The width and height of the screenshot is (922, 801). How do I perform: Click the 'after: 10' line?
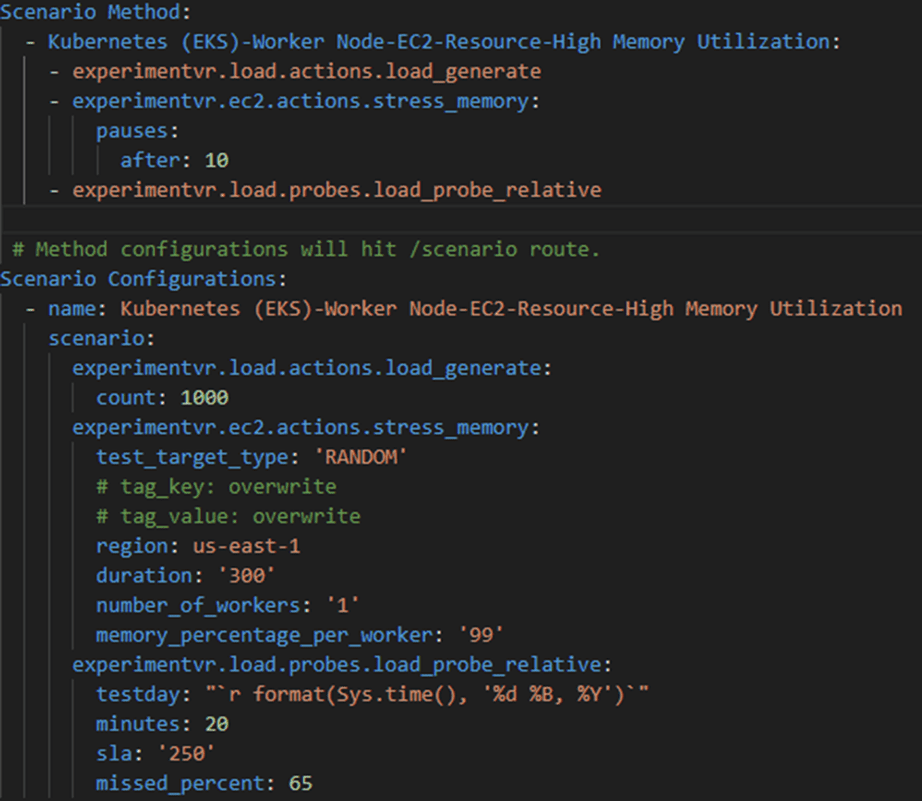point(174,161)
